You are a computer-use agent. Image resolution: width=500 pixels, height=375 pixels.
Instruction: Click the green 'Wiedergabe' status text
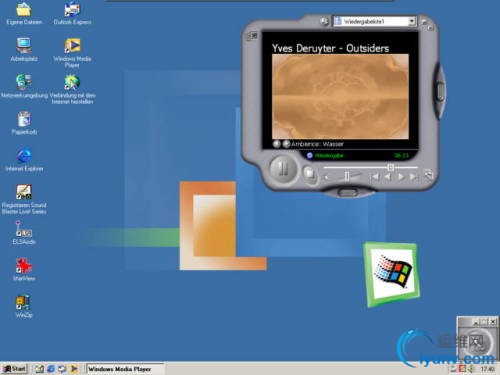[x=329, y=156]
